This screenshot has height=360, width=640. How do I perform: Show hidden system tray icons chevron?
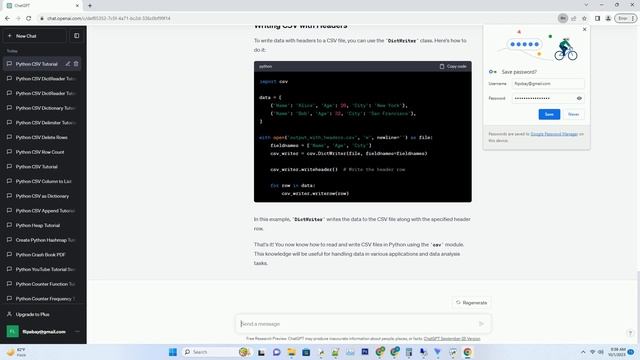583,352
